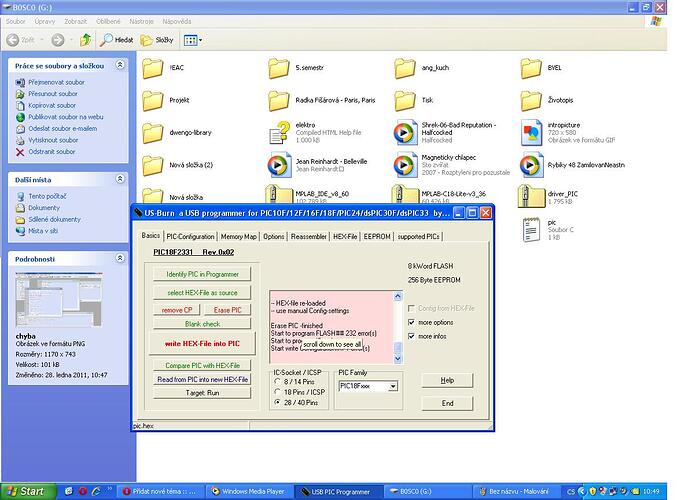Click Identify PIC in Programmer button
This screenshot has width=677, height=500.
202,274
